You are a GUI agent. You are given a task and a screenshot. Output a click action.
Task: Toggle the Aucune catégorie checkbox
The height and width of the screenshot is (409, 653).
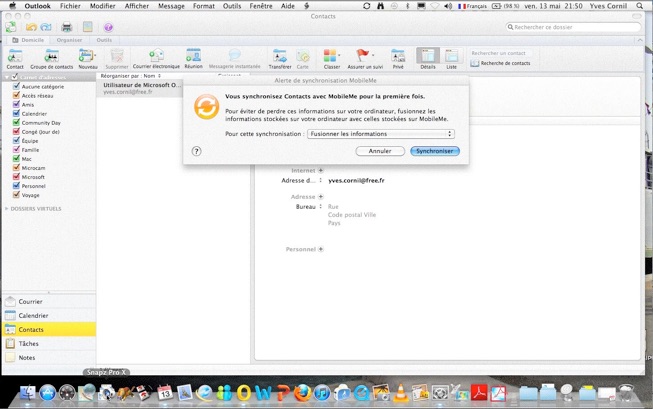coord(16,86)
